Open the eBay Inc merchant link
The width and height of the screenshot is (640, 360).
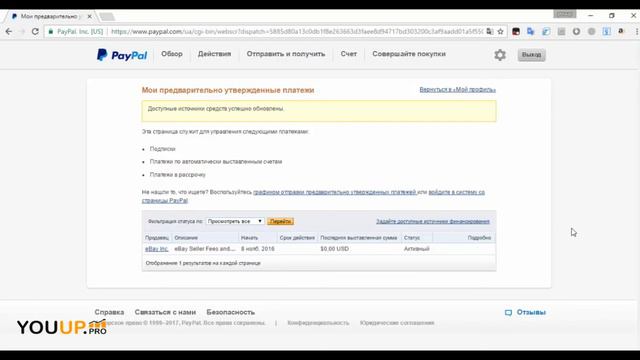coord(156,249)
